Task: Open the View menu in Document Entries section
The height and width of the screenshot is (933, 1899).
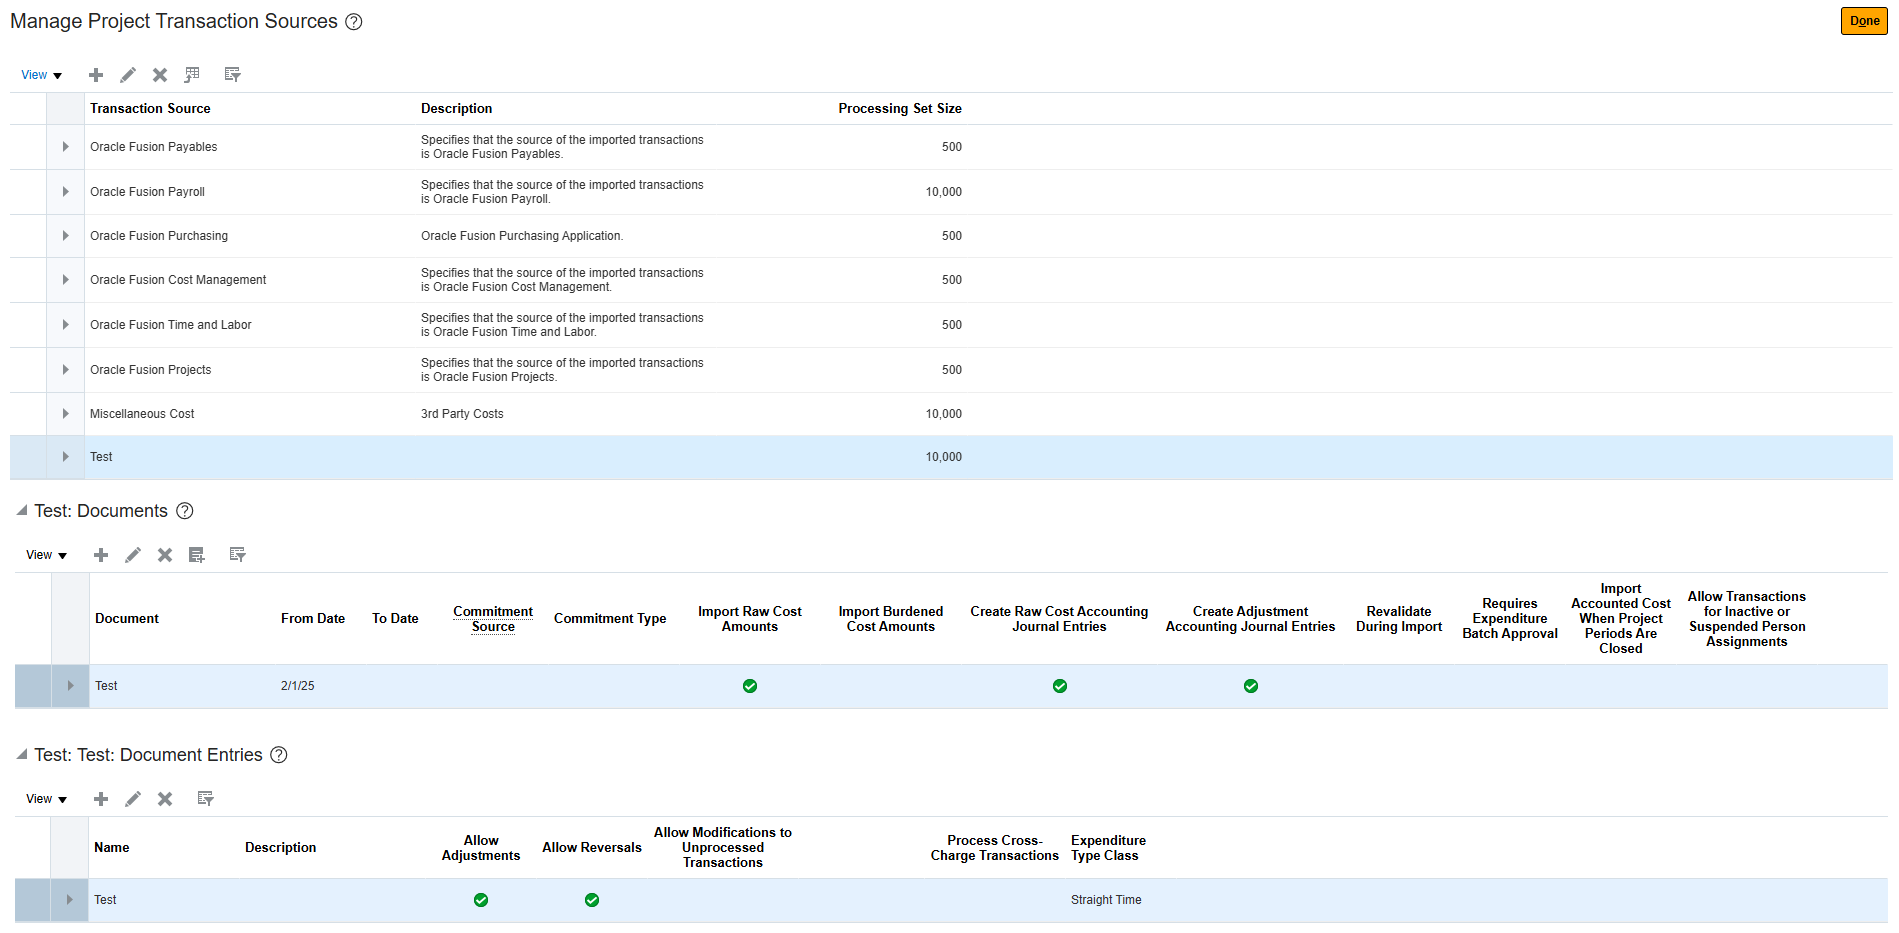Action: [47, 799]
